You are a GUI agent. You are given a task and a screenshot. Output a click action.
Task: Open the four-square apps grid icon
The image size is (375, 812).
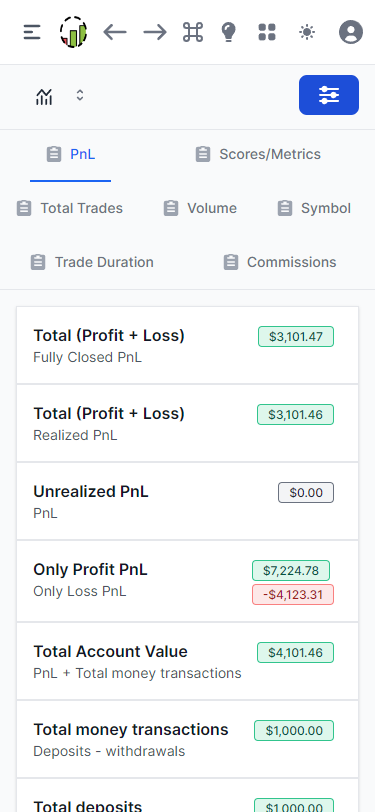tap(267, 32)
